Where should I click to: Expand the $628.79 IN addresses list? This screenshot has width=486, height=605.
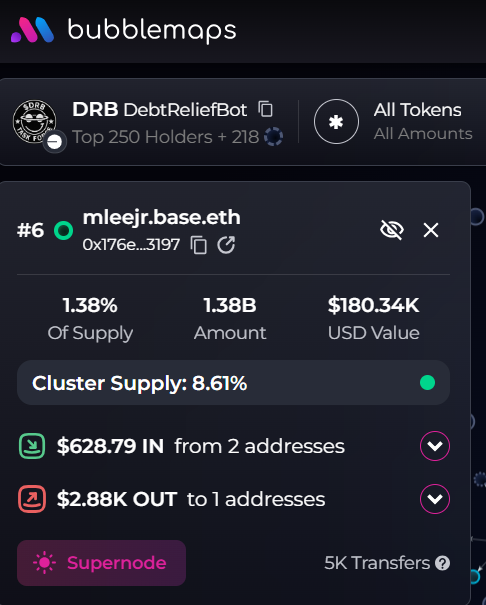pos(435,446)
